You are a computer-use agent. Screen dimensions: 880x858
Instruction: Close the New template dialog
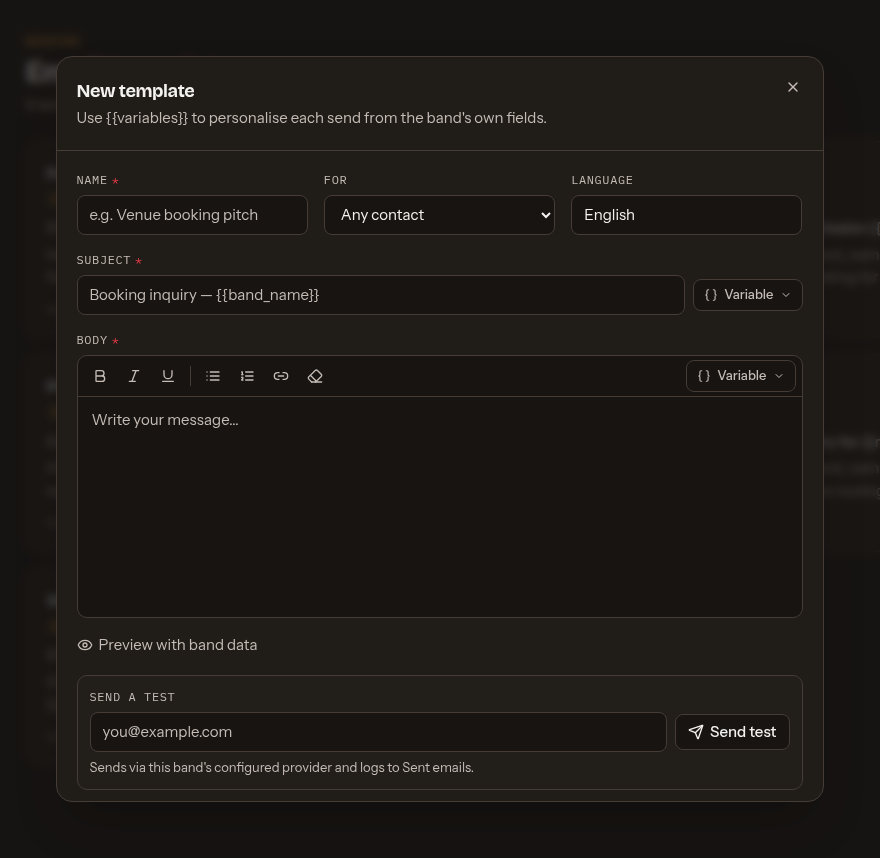[792, 87]
